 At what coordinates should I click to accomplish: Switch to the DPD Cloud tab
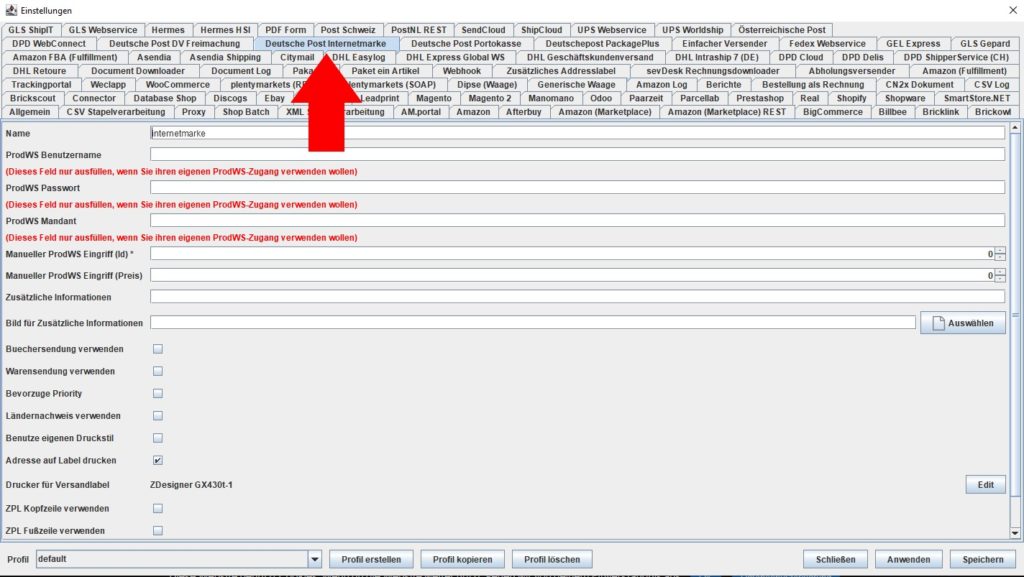click(x=801, y=57)
